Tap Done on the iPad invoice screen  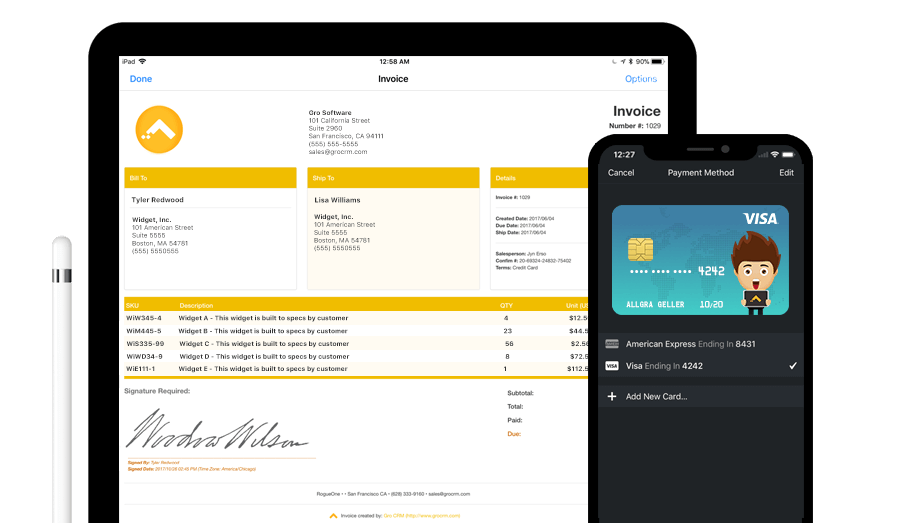[141, 79]
